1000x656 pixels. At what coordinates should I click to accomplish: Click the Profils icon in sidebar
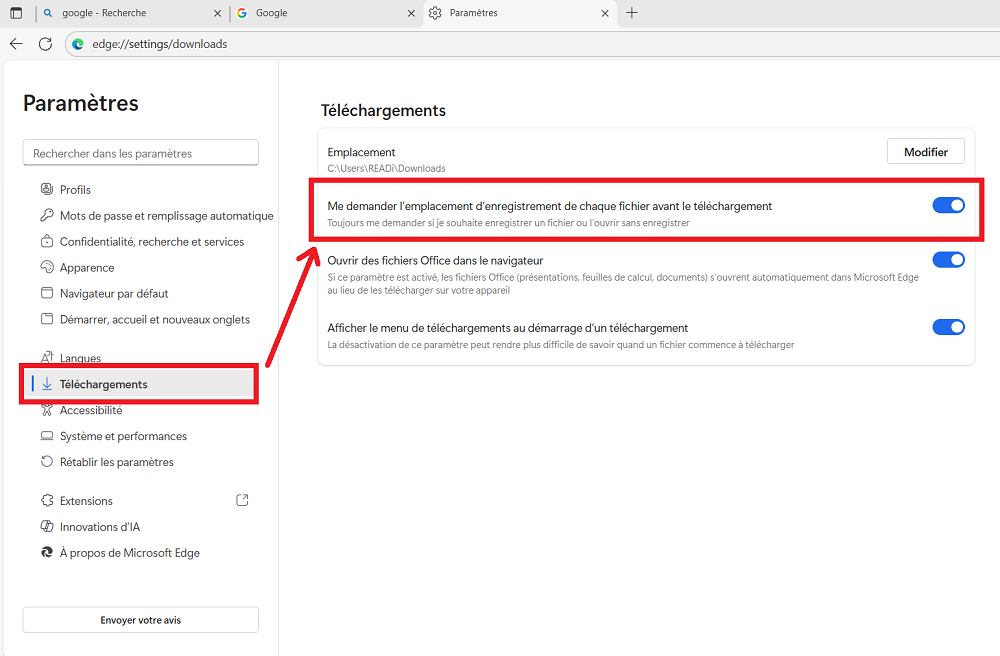[46, 189]
